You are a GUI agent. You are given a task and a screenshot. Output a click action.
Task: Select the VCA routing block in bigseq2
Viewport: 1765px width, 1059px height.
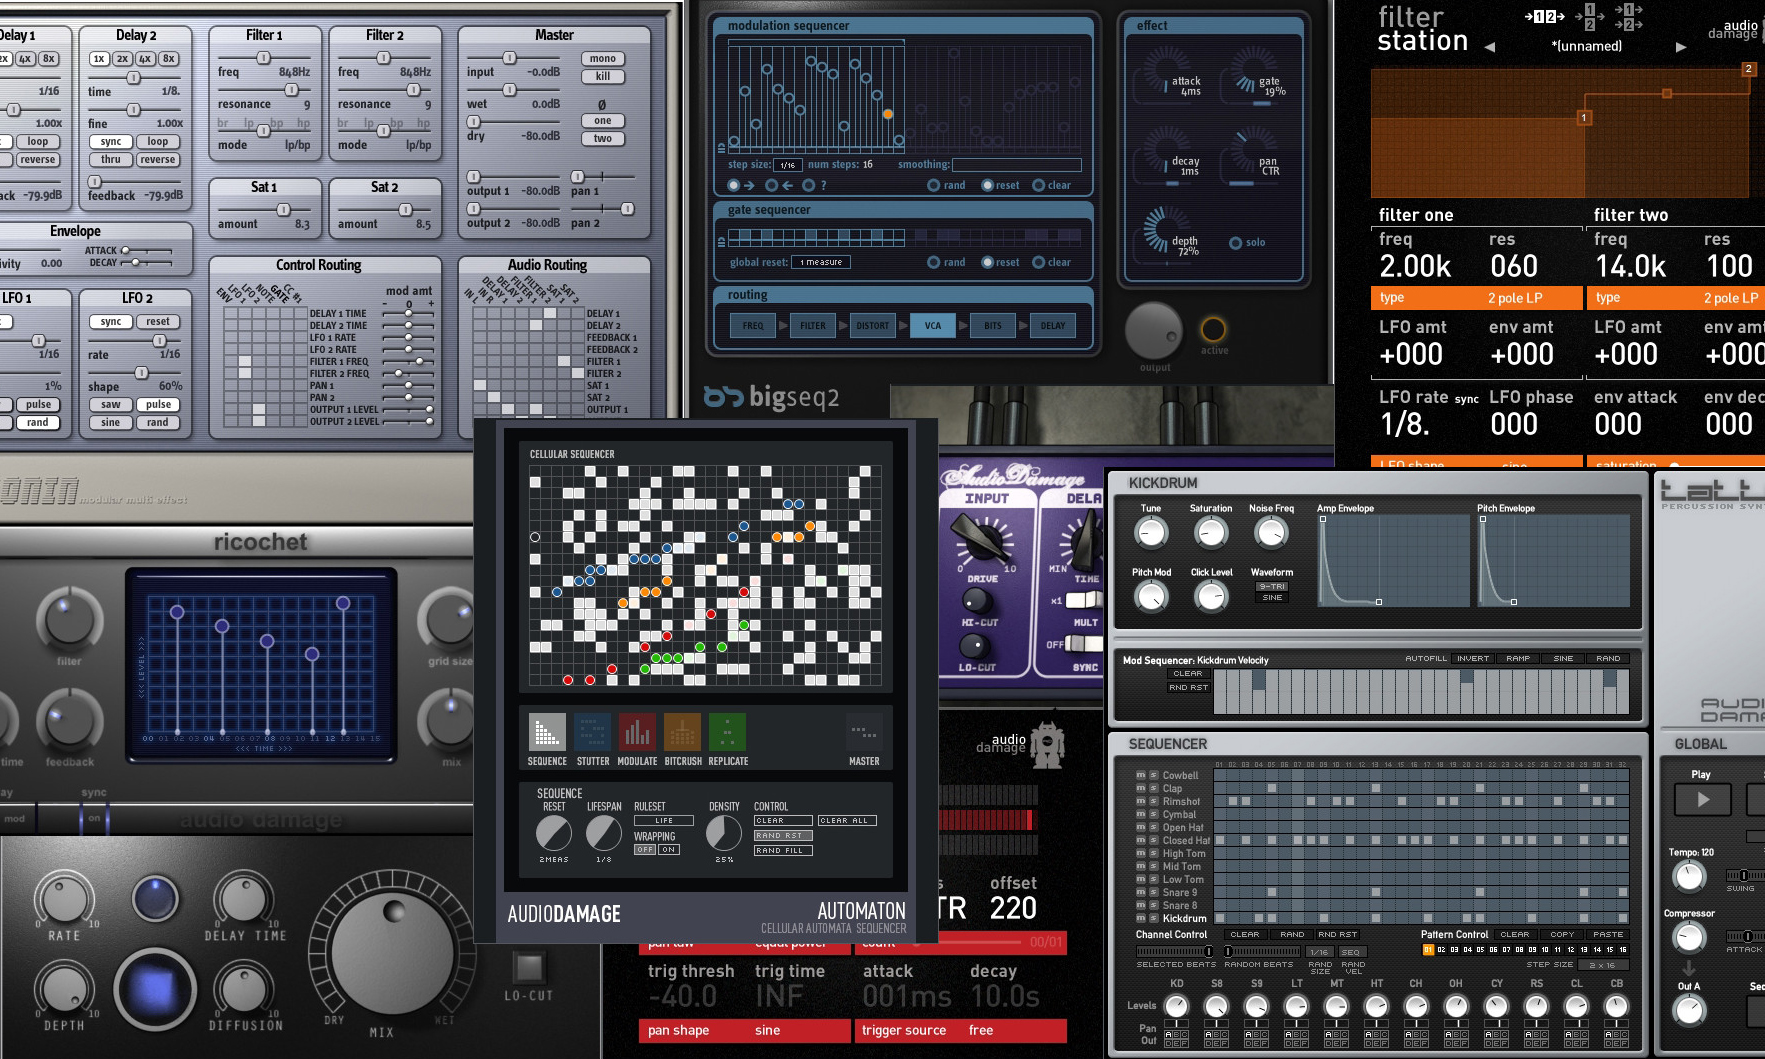(x=932, y=326)
